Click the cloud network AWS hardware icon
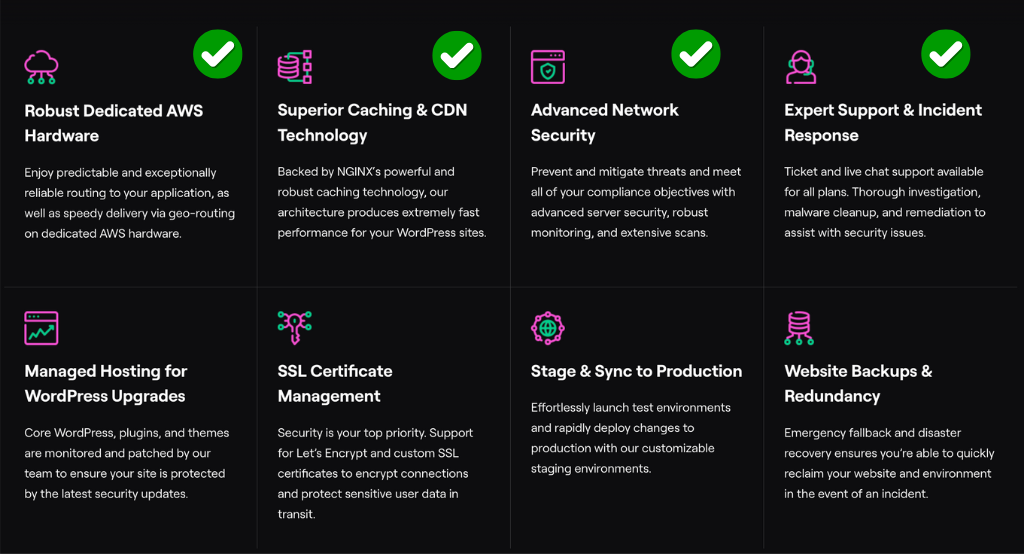Image resolution: width=1024 pixels, height=554 pixels. point(41,67)
